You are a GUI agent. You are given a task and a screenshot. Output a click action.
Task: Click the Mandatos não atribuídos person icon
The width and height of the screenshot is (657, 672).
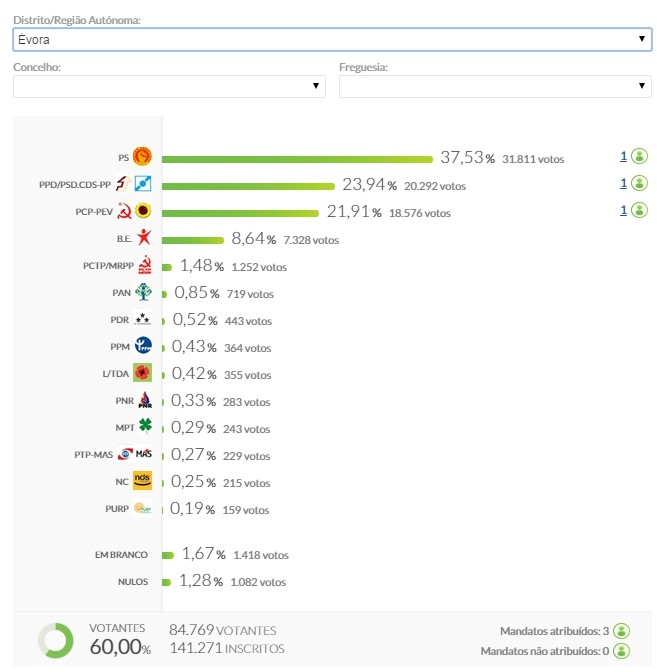[x=621, y=651]
